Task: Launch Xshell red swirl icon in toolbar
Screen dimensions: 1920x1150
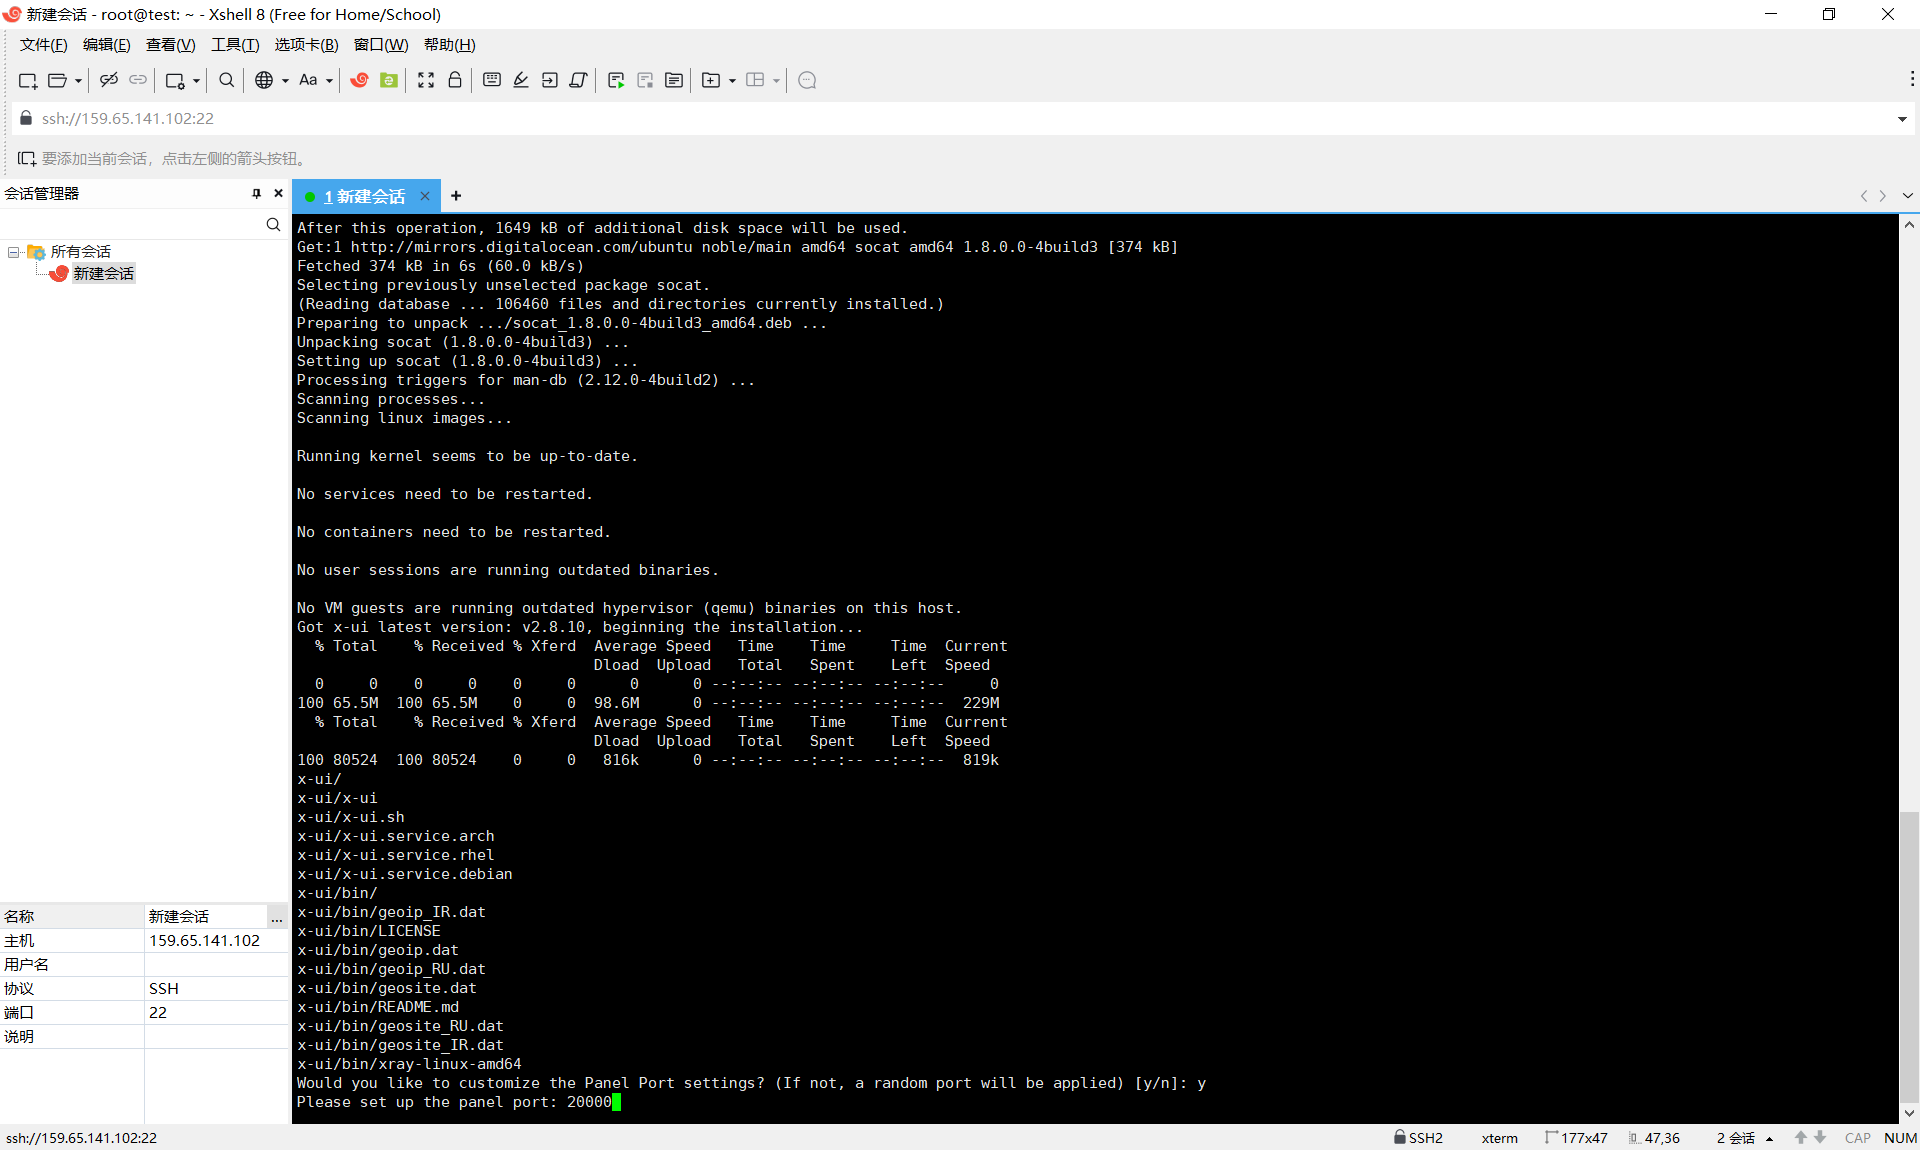Action: pos(360,80)
